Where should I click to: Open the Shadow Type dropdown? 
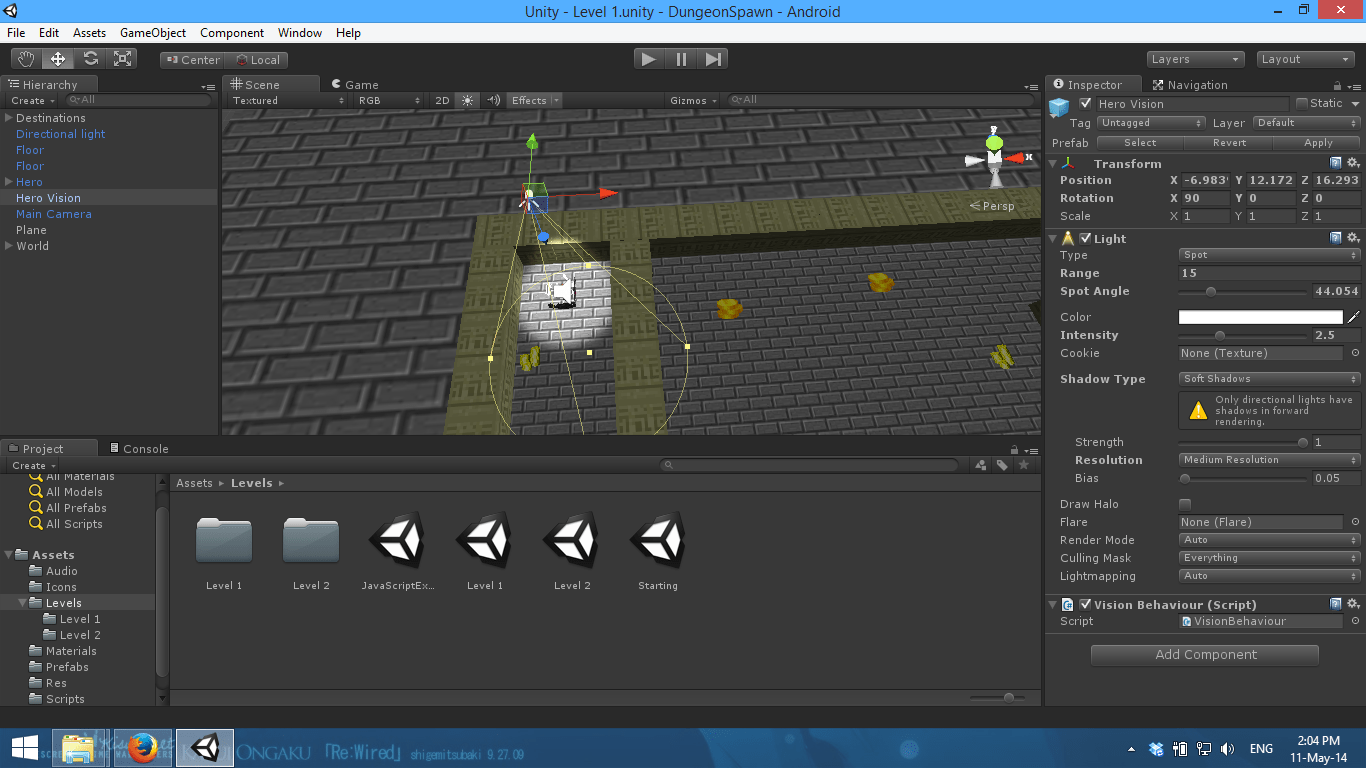[1268, 379]
